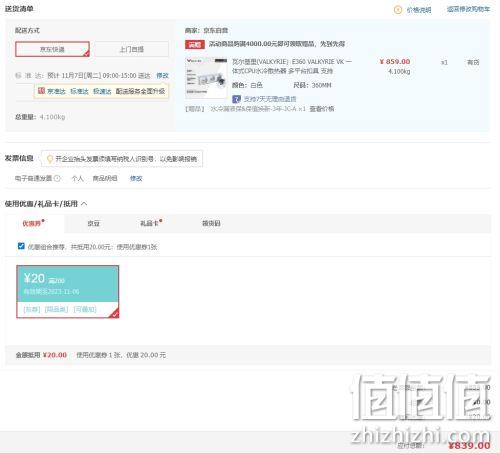This screenshot has width=500, height=453.
Task: Click the invoice tip lightbulb icon
Action: click(x=50, y=159)
